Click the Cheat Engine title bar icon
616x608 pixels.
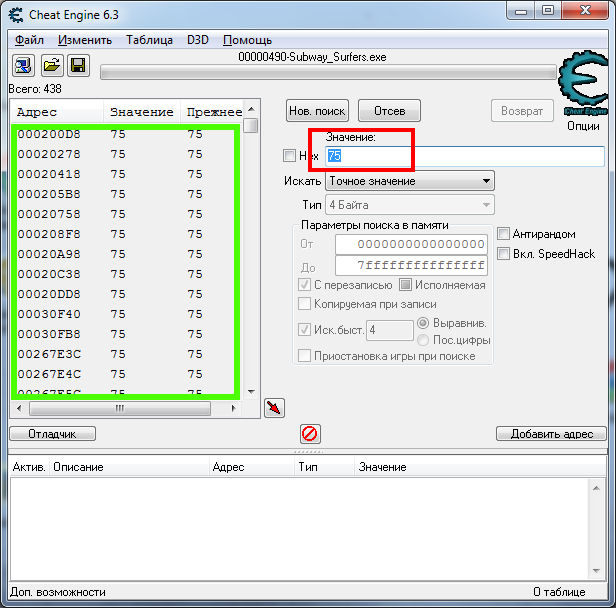click(x=16, y=15)
